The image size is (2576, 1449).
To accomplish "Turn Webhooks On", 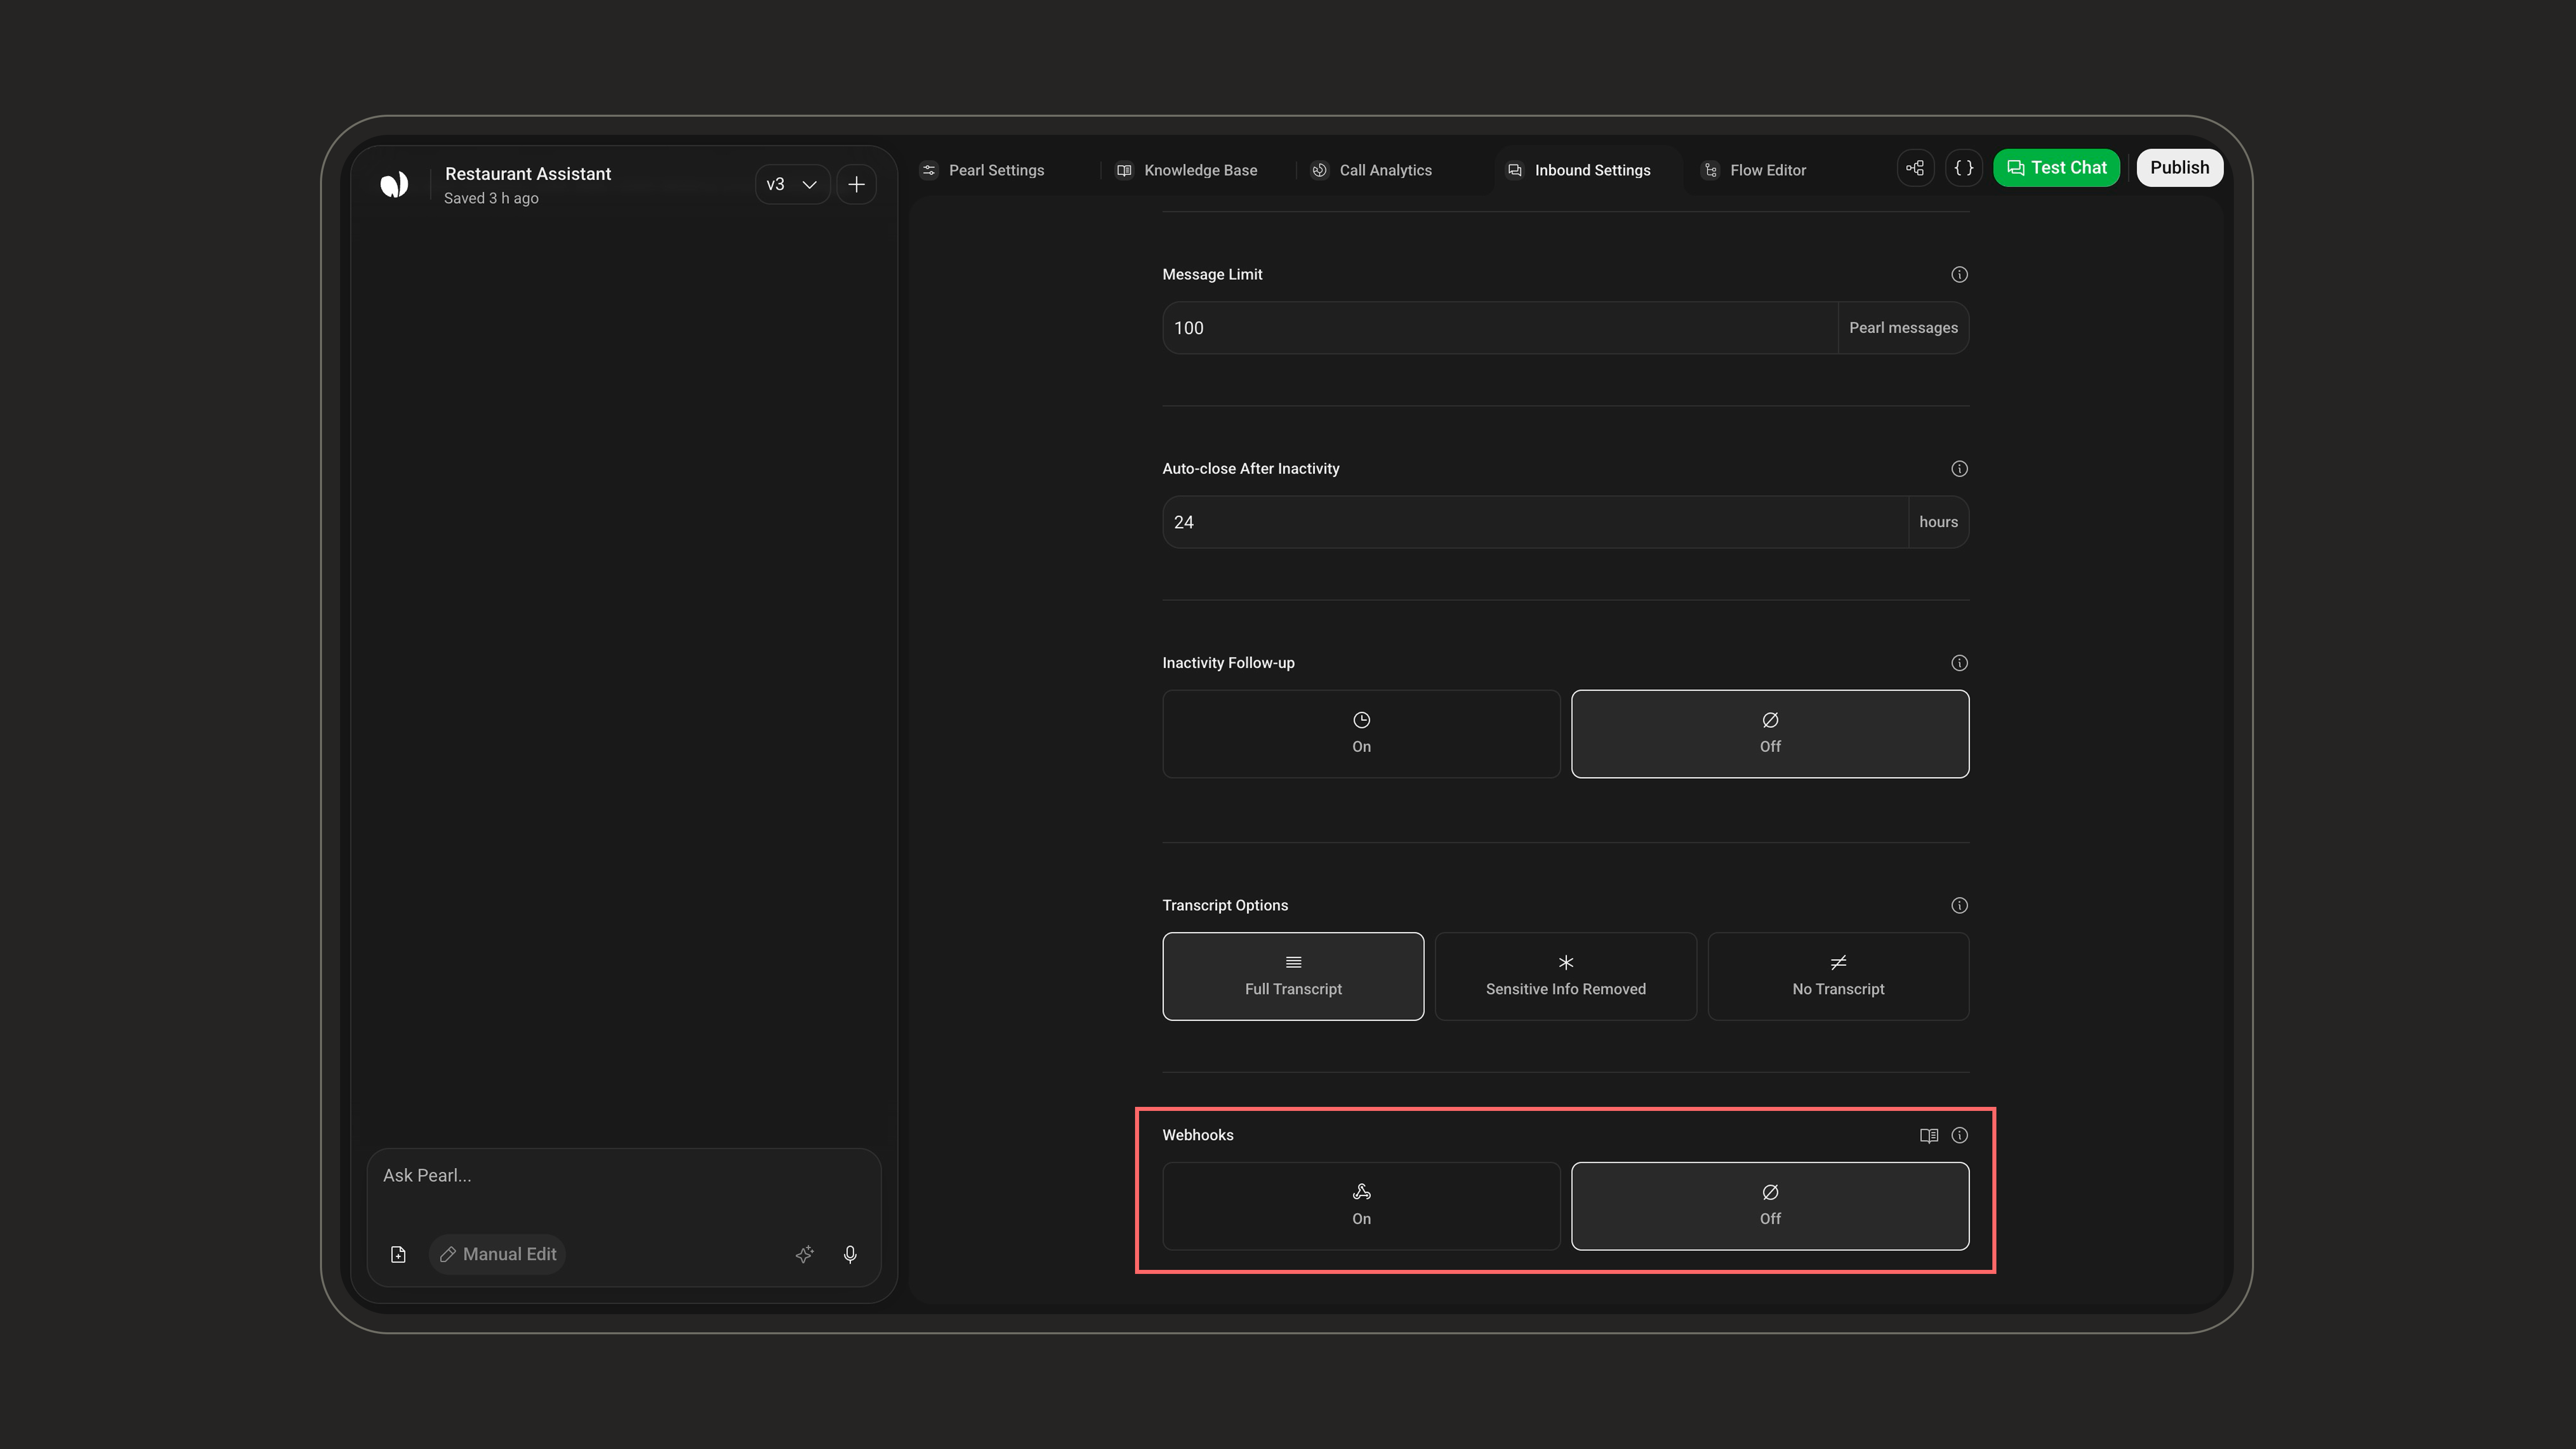I will click(x=1361, y=1206).
